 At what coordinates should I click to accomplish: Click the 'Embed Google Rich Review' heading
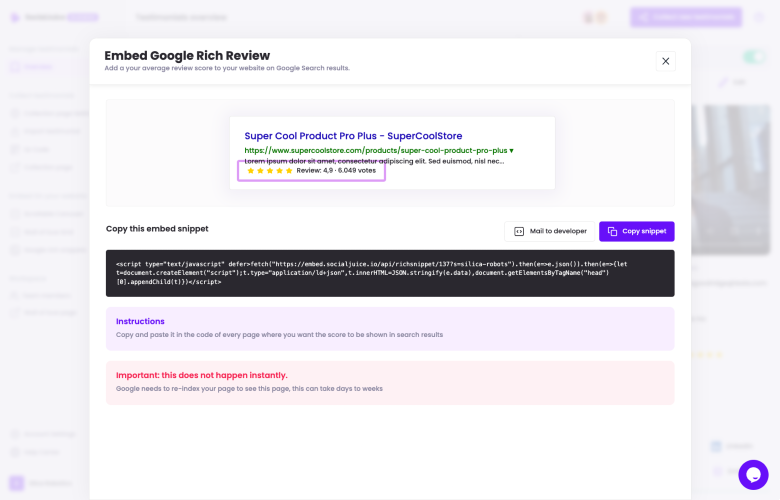(x=187, y=55)
